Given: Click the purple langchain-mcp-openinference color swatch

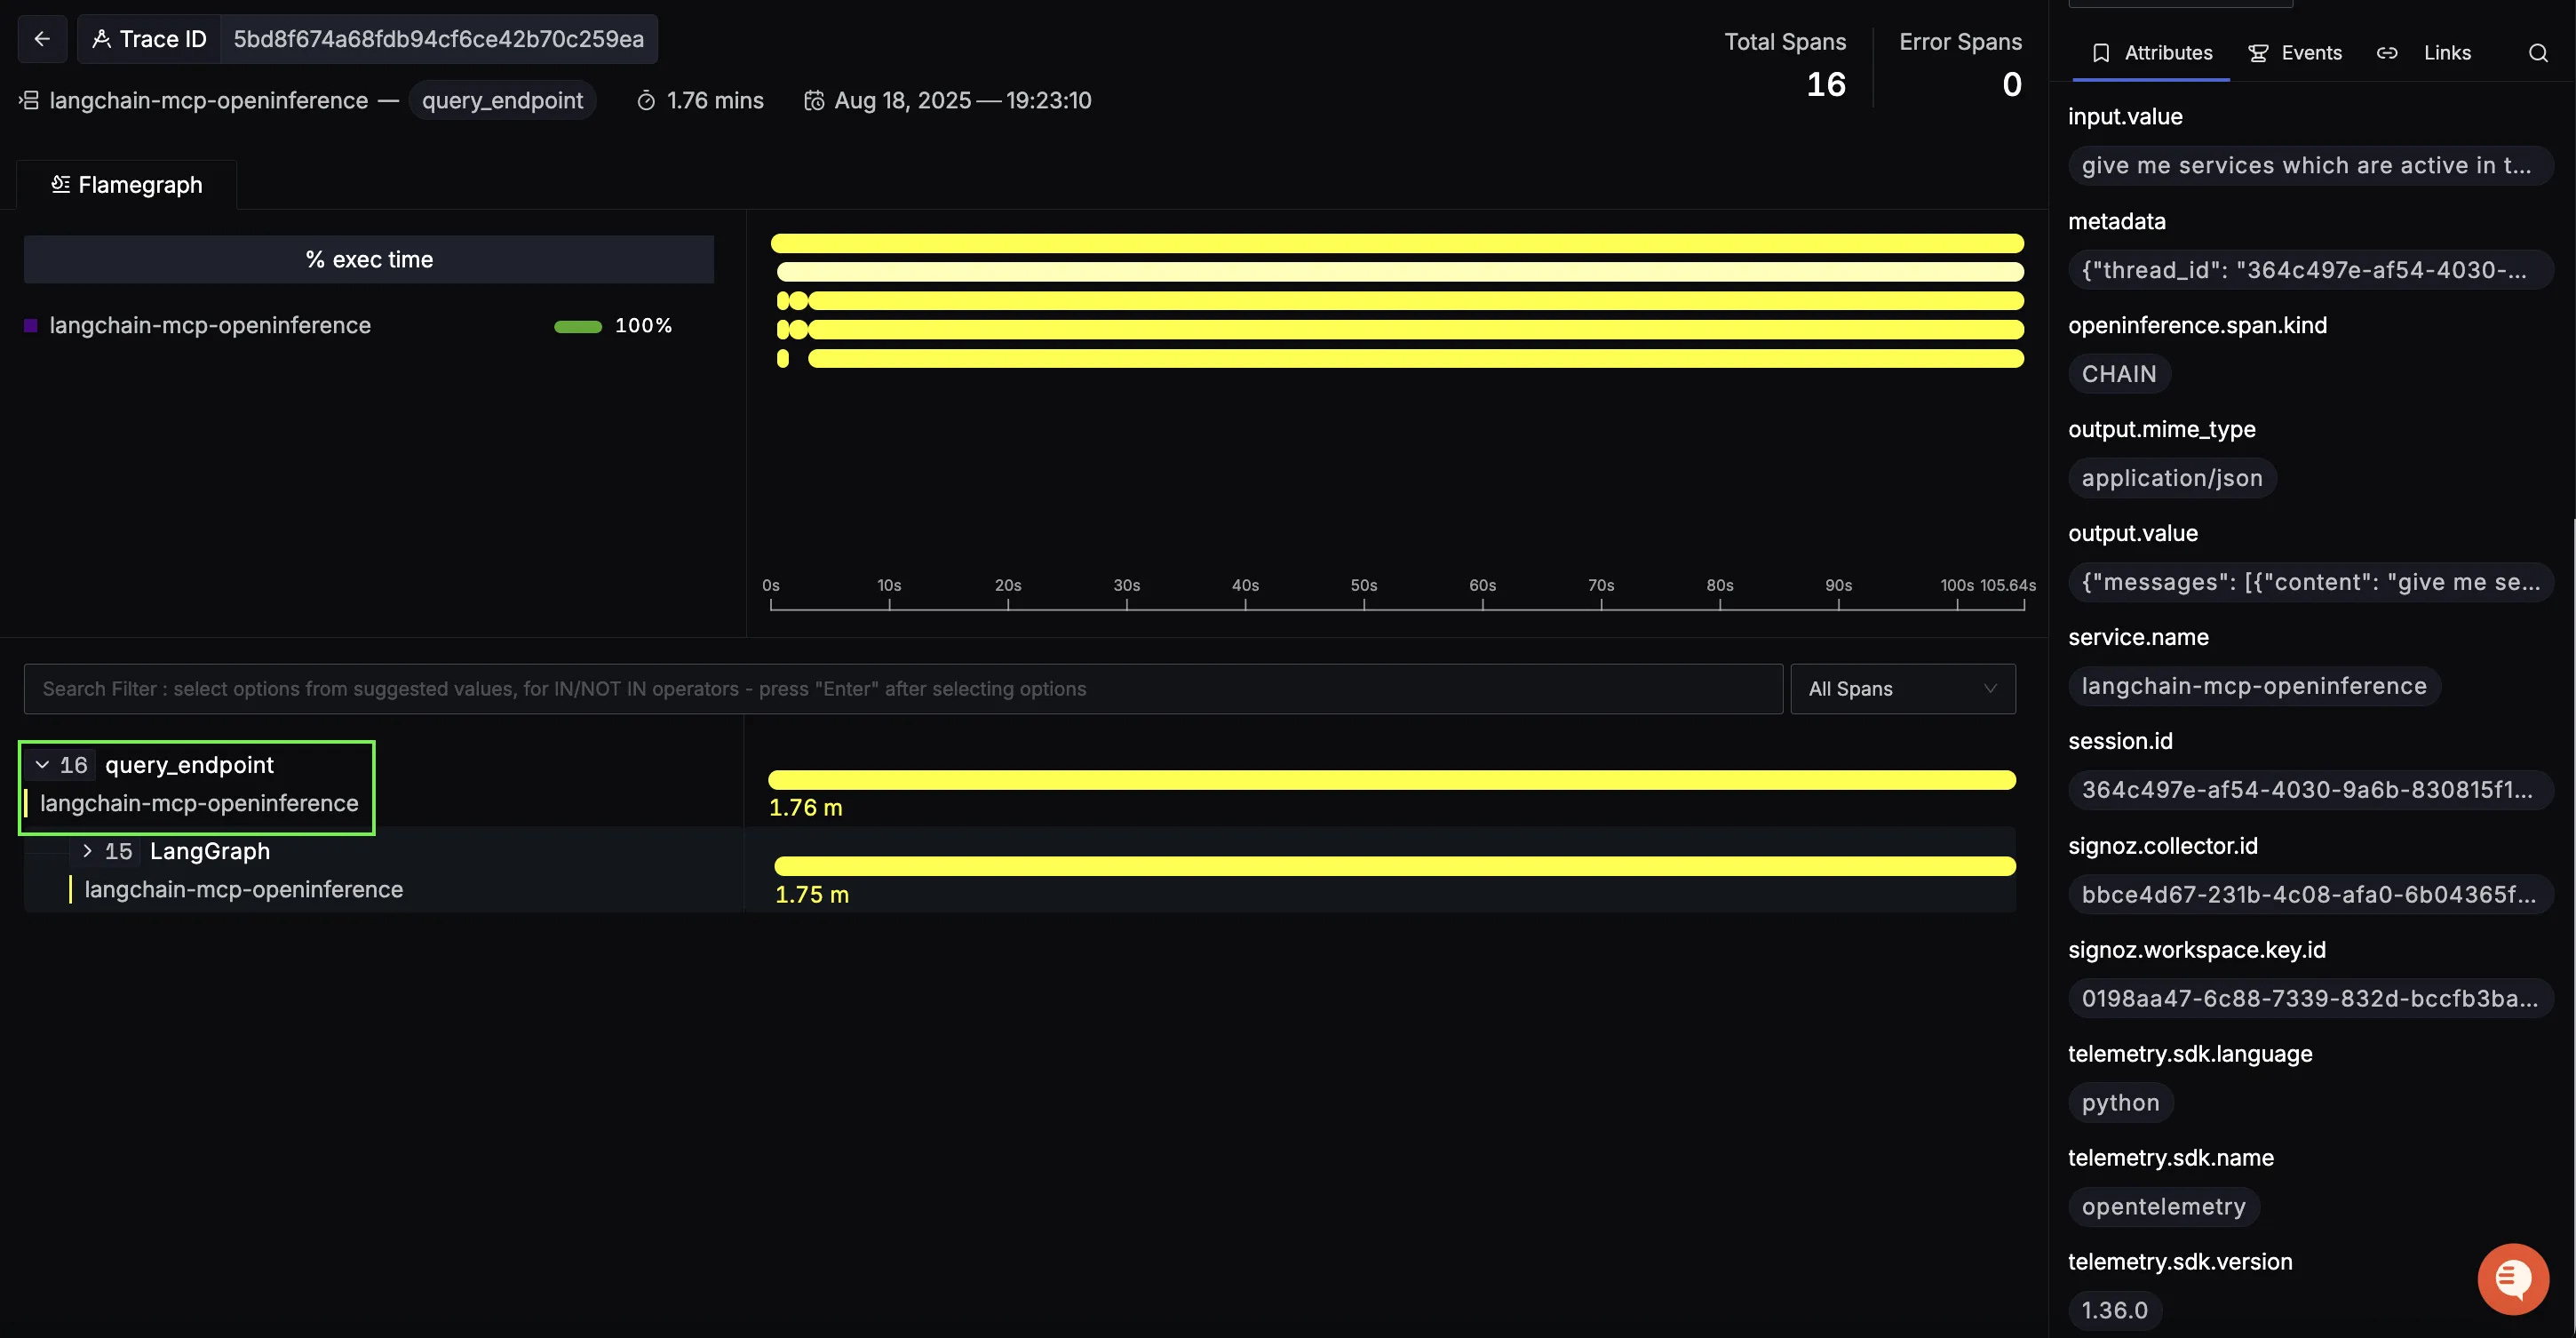Looking at the screenshot, I should pos(31,326).
